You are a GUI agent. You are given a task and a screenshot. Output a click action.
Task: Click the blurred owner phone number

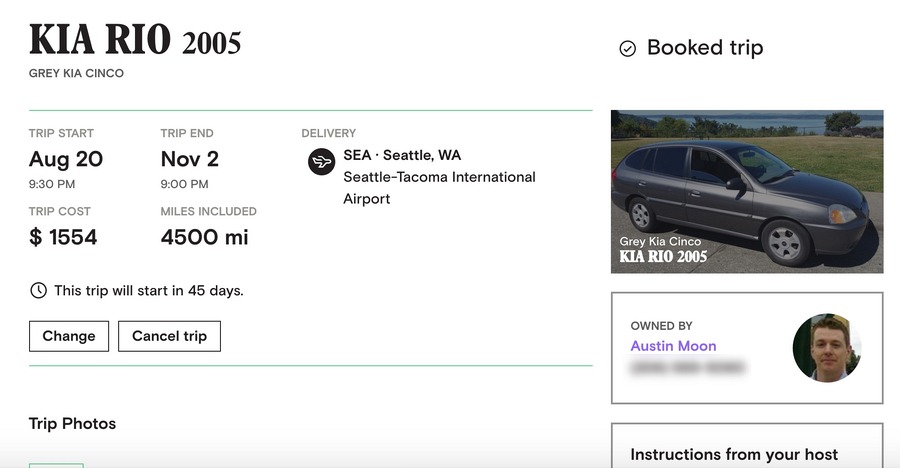(x=688, y=368)
